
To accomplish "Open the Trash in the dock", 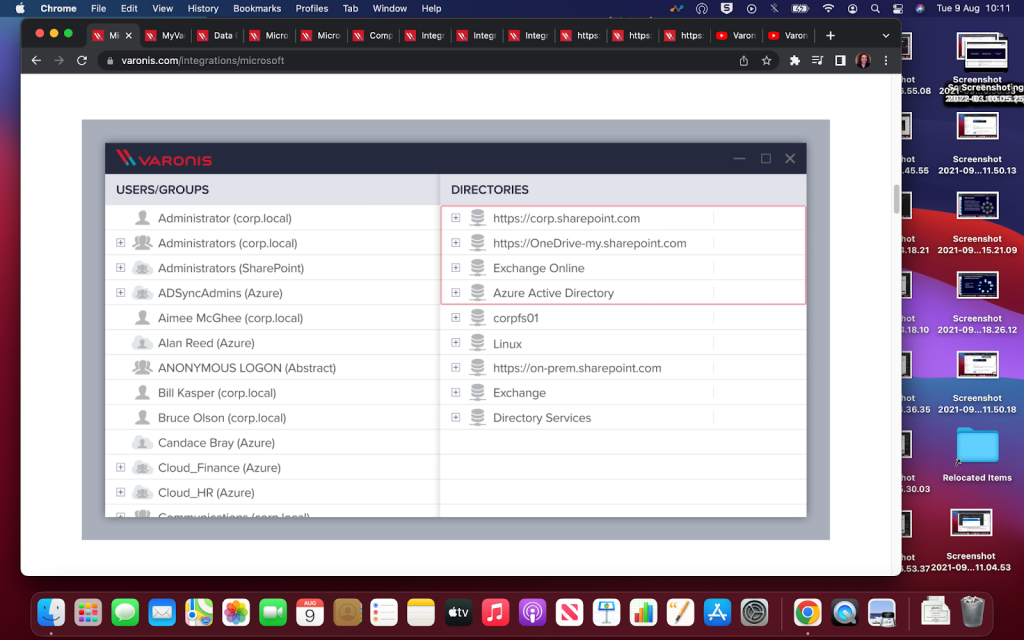I will [972, 611].
